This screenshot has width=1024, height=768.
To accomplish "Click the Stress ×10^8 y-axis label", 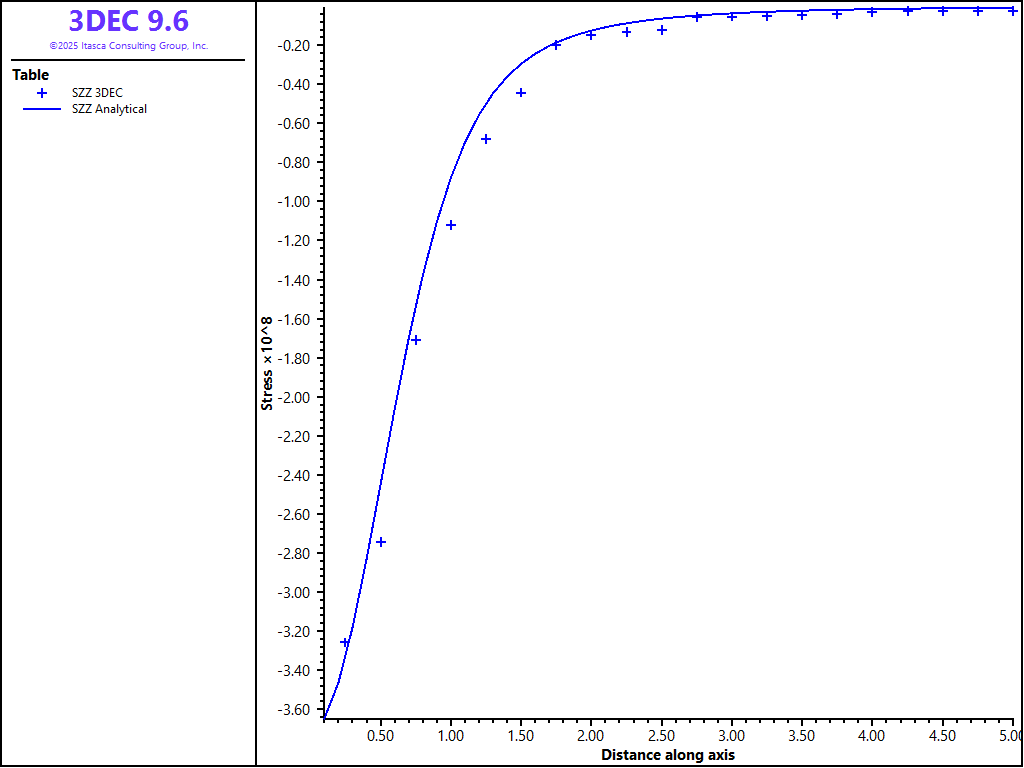I will click(x=267, y=364).
